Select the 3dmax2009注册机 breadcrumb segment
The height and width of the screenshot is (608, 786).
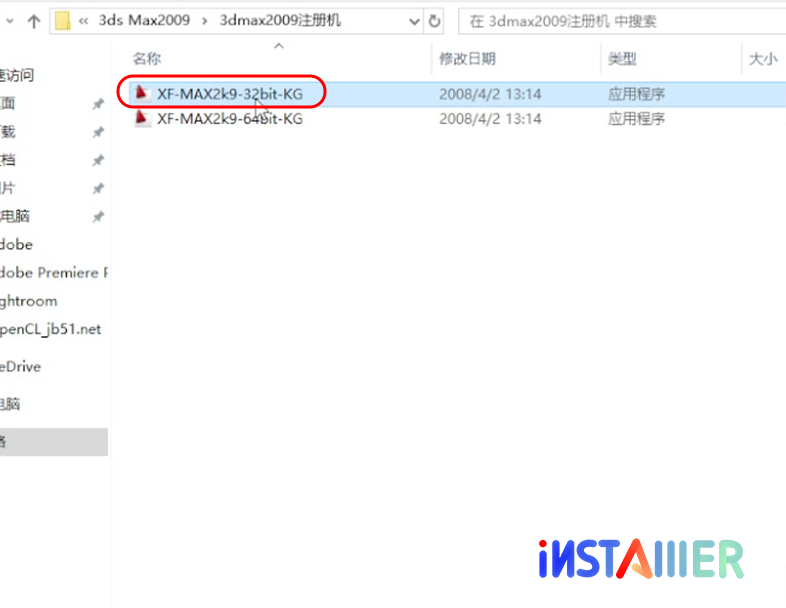[x=280, y=20]
